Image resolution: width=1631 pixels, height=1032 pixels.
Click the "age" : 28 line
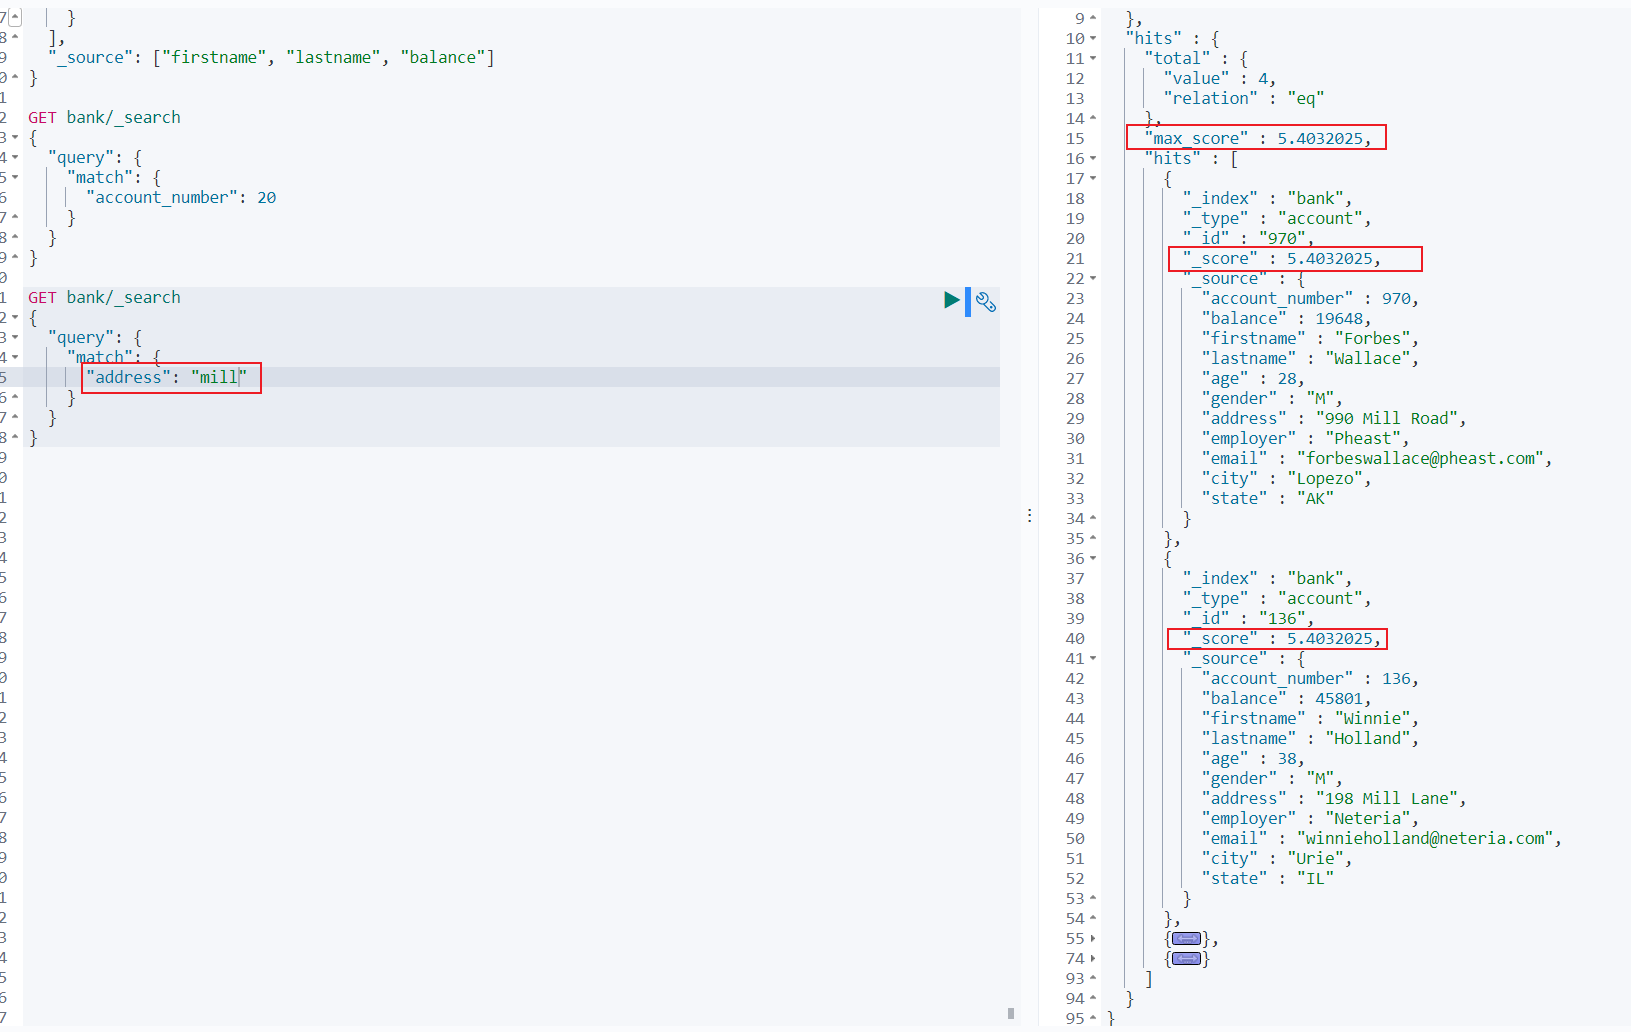click(x=1253, y=378)
